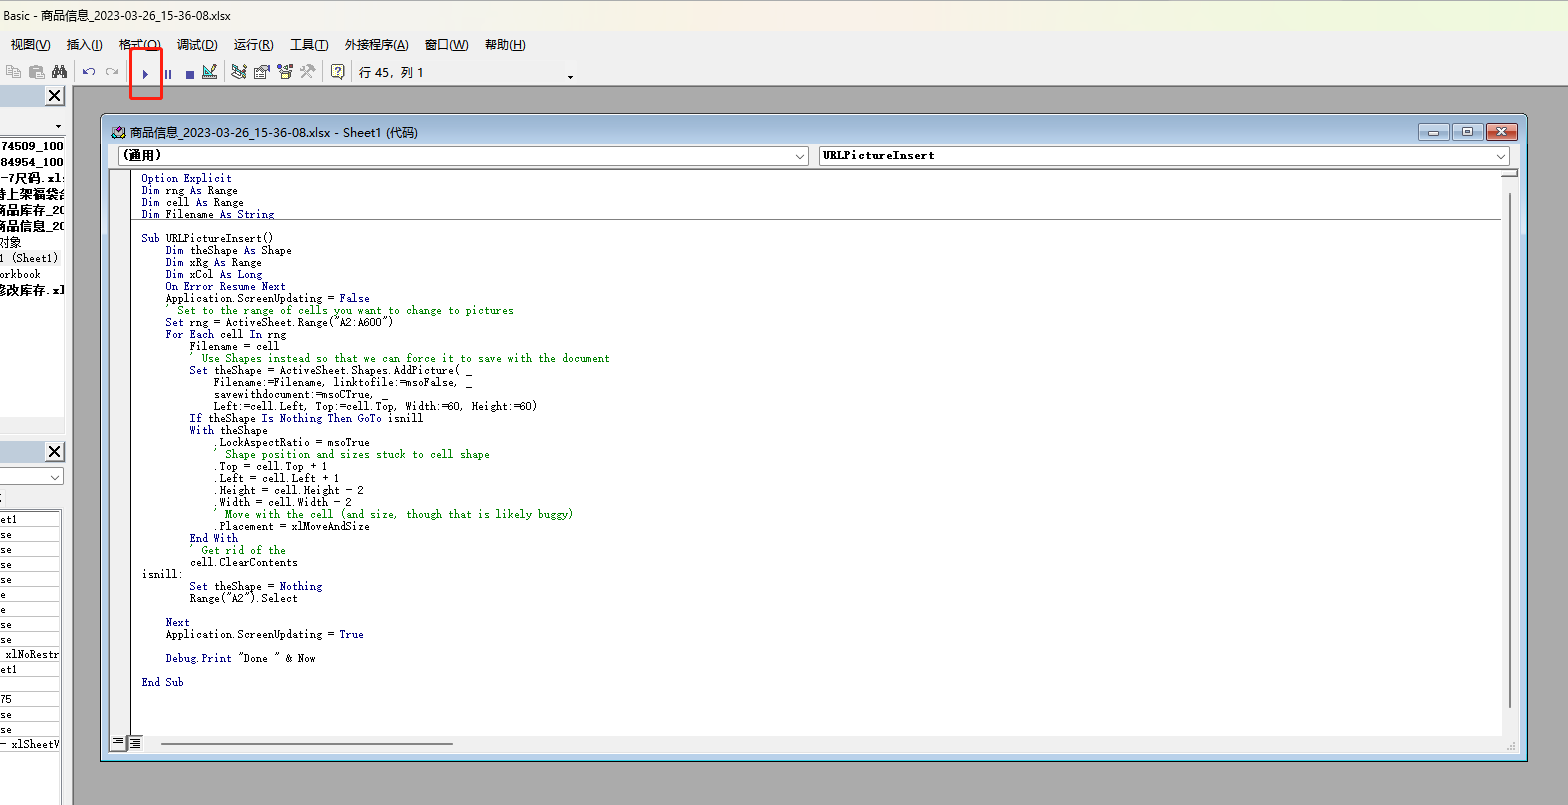Run the macro with the play button

(x=145, y=73)
